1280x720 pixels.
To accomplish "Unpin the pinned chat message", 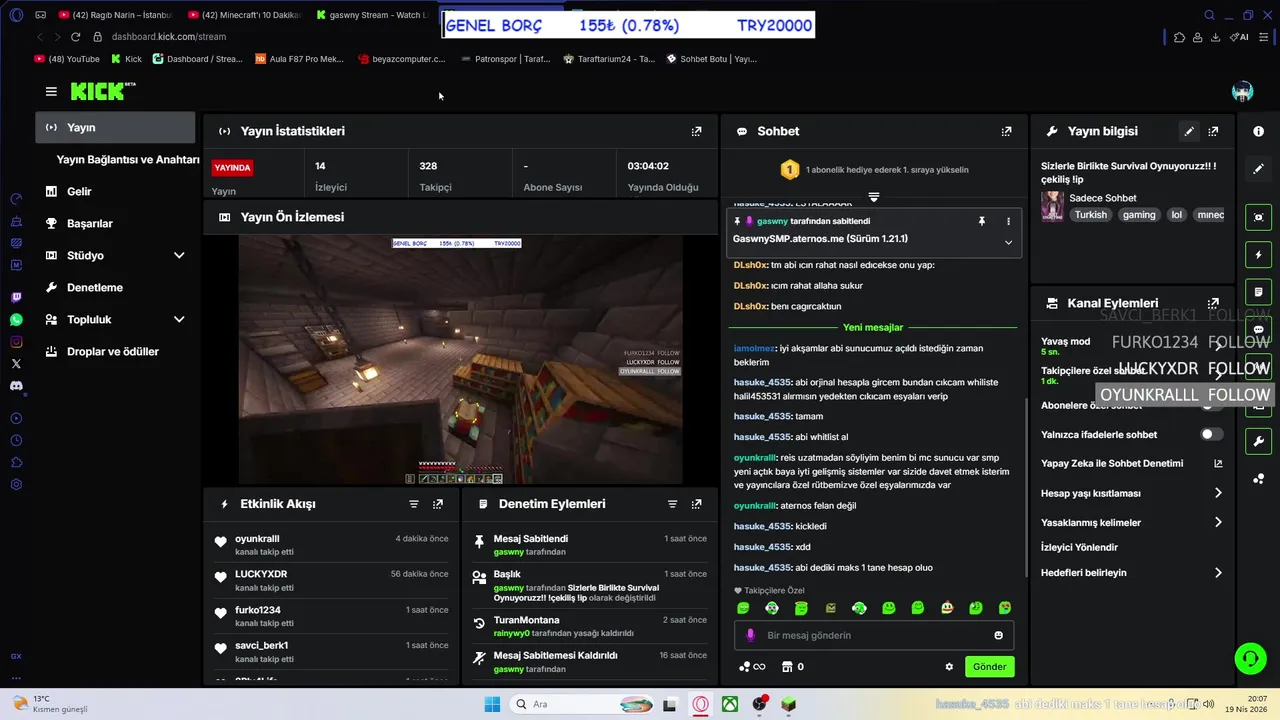I will coord(981,221).
